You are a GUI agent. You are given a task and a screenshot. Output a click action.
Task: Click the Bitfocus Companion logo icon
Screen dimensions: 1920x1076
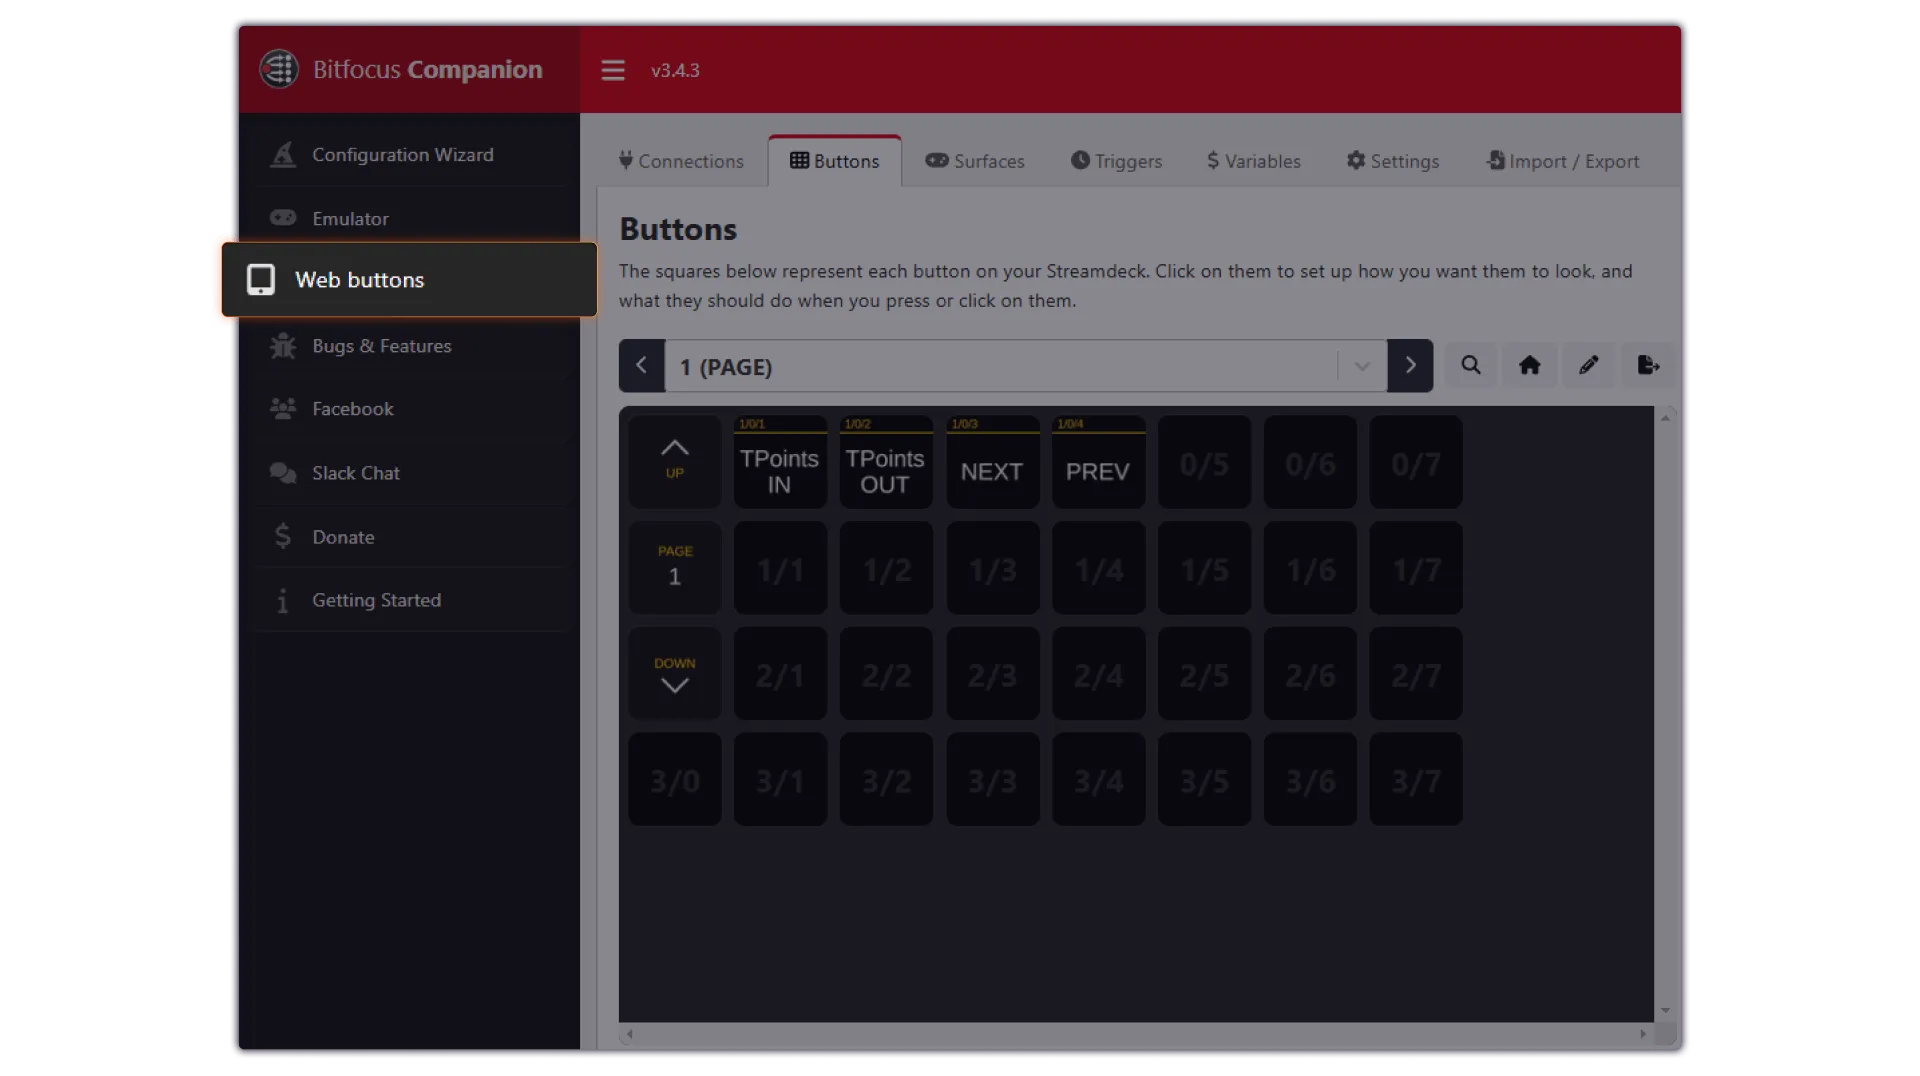(x=279, y=69)
